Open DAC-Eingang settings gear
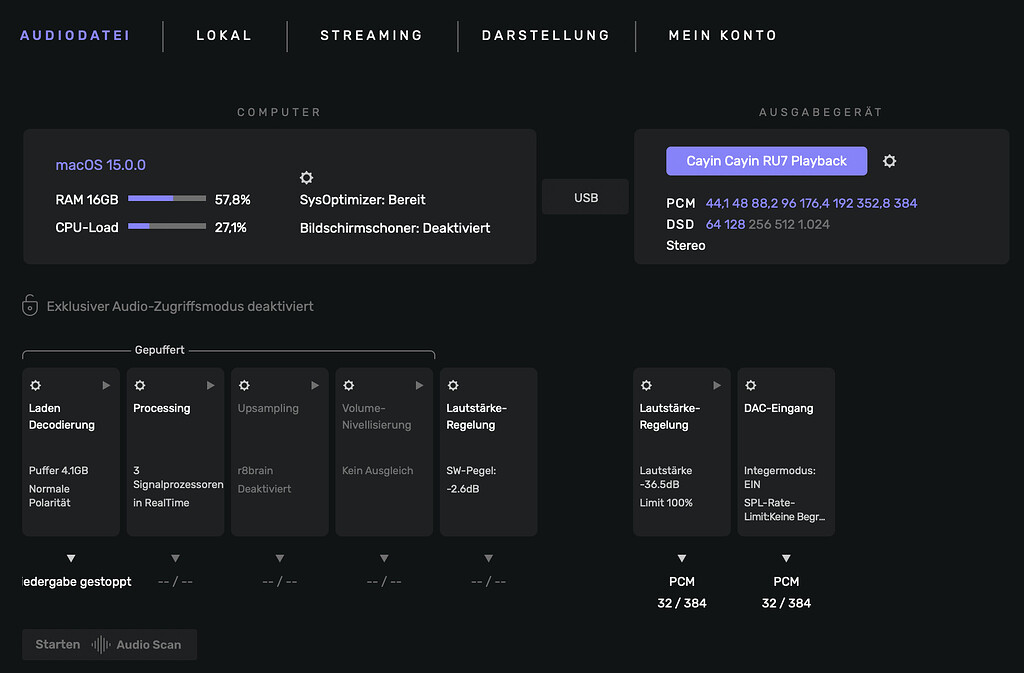This screenshot has width=1024, height=673. [x=751, y=385]
